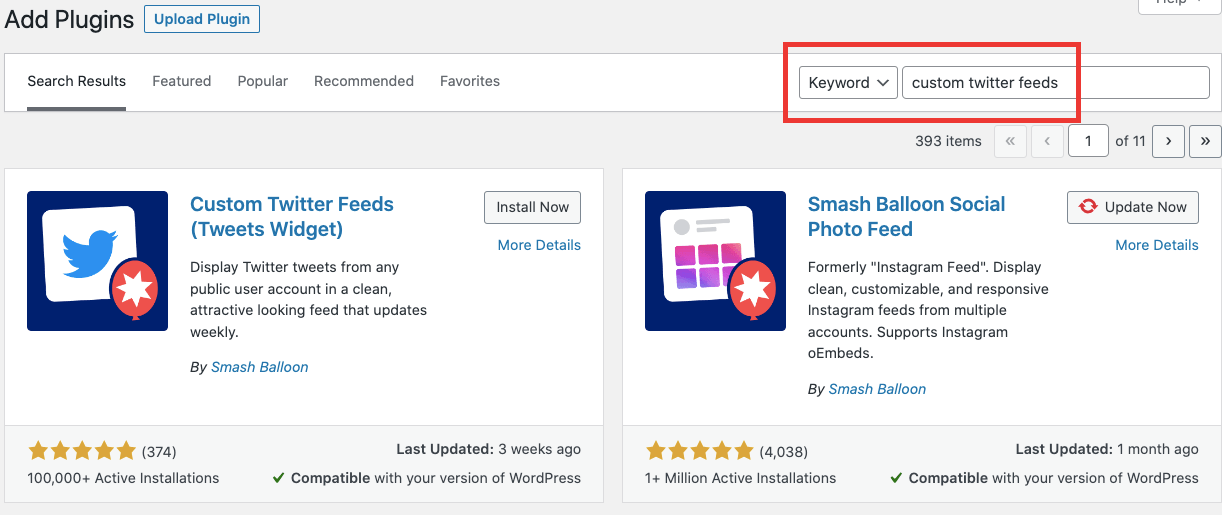Click the previous page arrow button
This screenshot has width=1222, height=515.
1047,141
